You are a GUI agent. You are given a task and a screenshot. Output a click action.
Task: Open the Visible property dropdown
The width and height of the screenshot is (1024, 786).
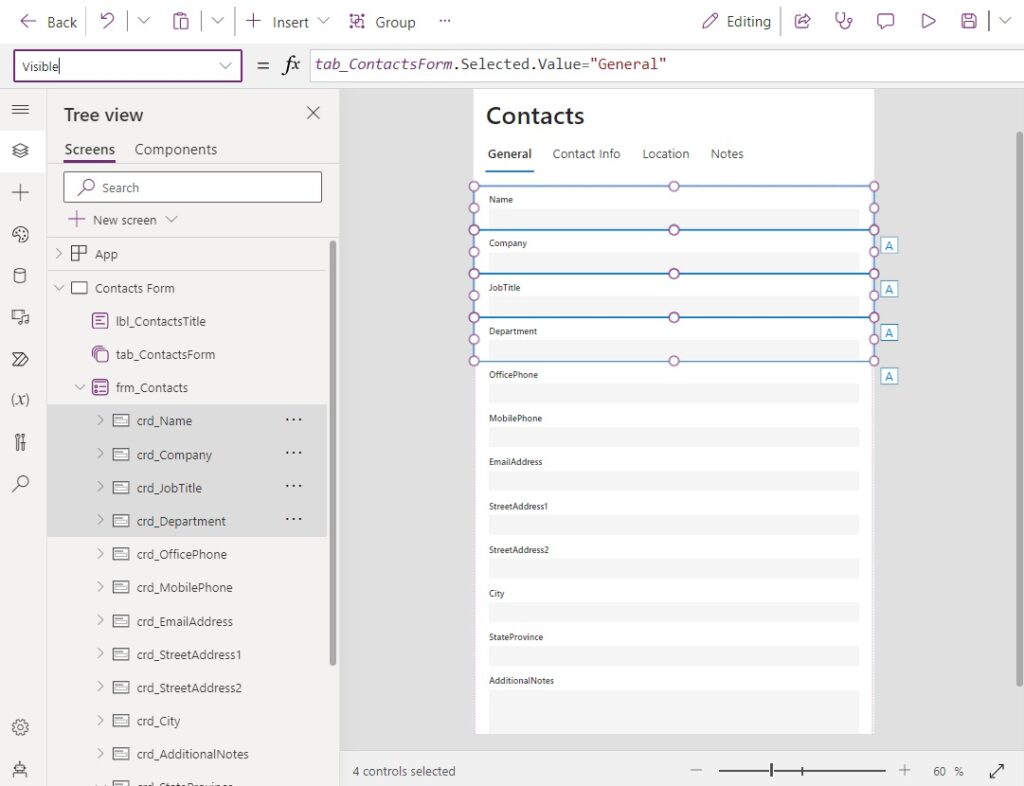(x=225, y=66)
